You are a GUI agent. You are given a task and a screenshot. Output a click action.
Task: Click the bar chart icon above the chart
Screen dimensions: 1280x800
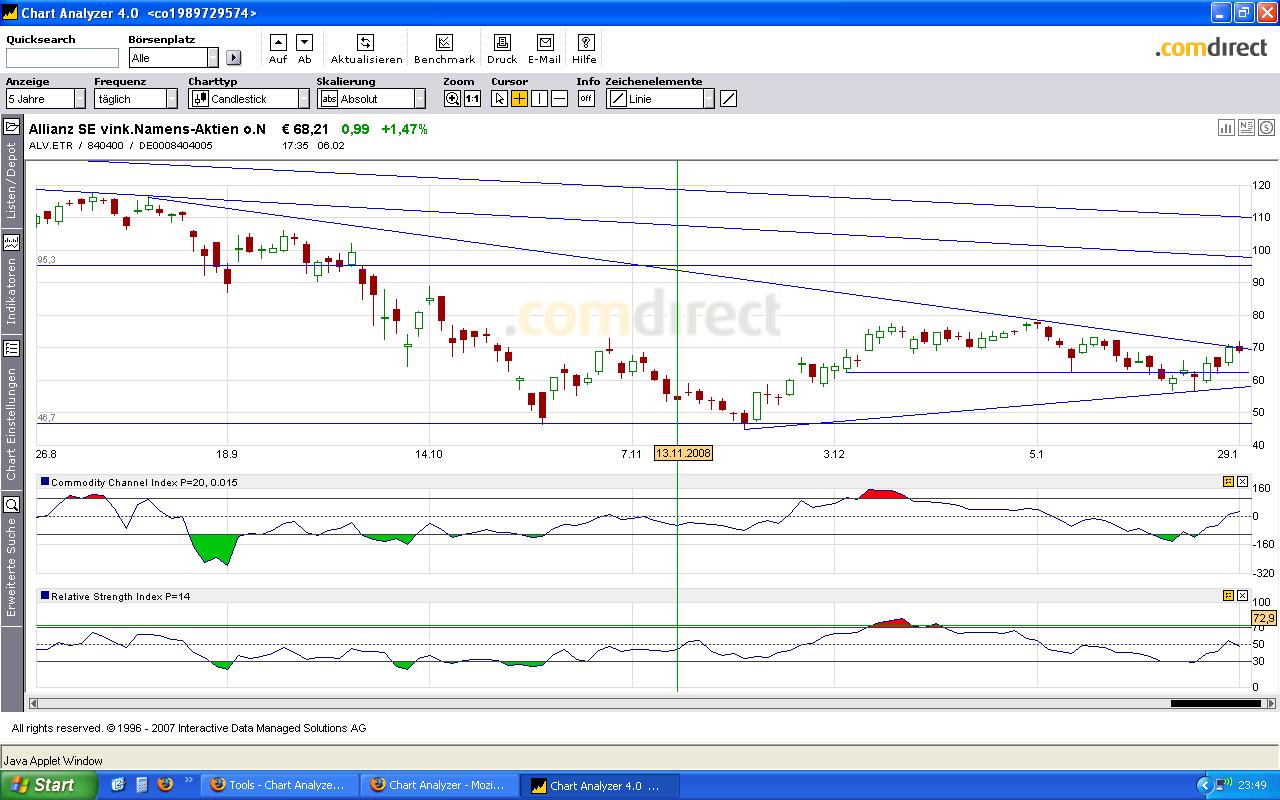pyautogui.click(x=1226, y=127)
